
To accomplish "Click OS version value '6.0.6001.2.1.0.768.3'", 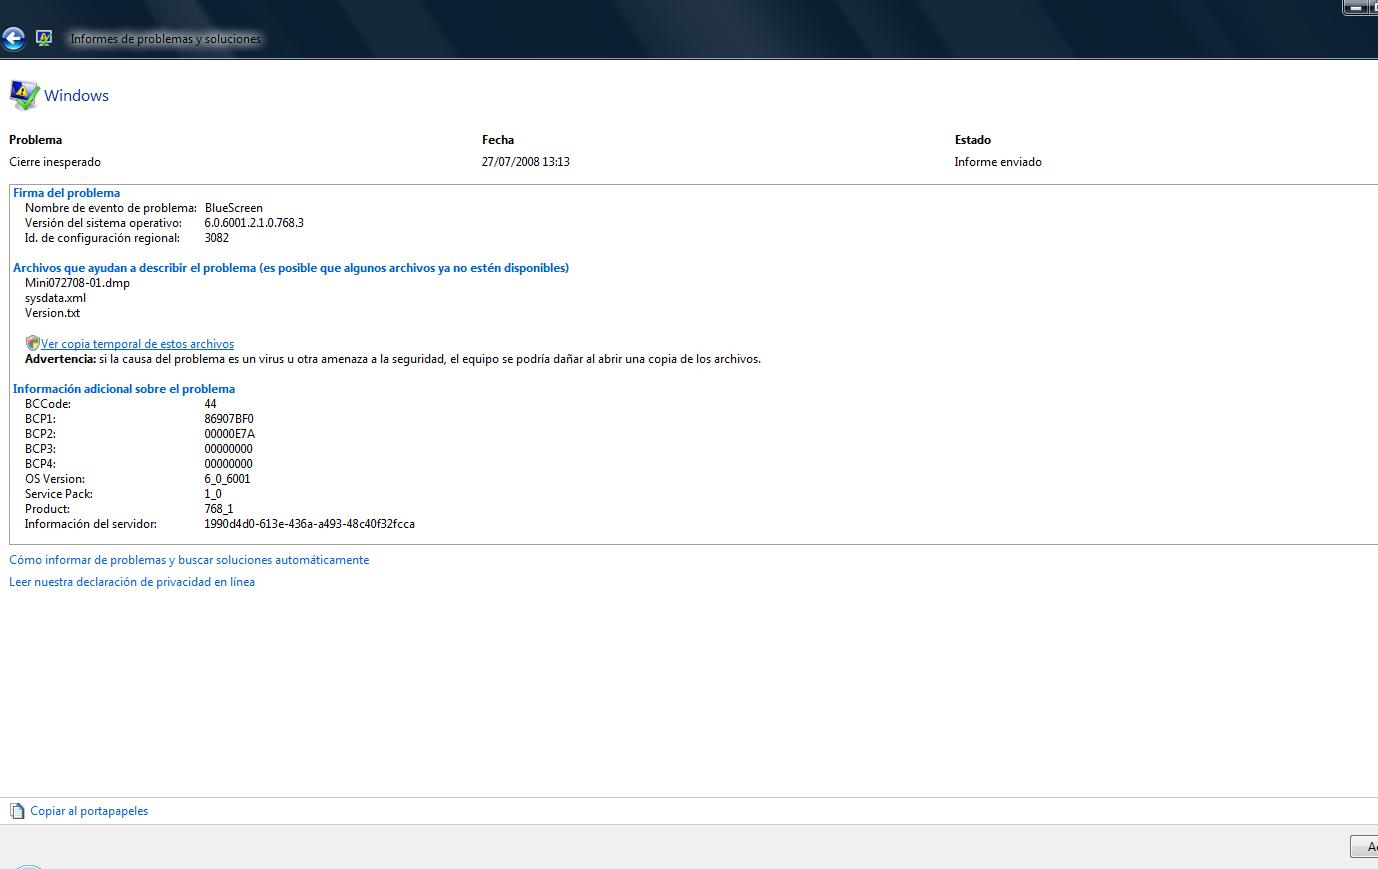I will pos(254,223).
